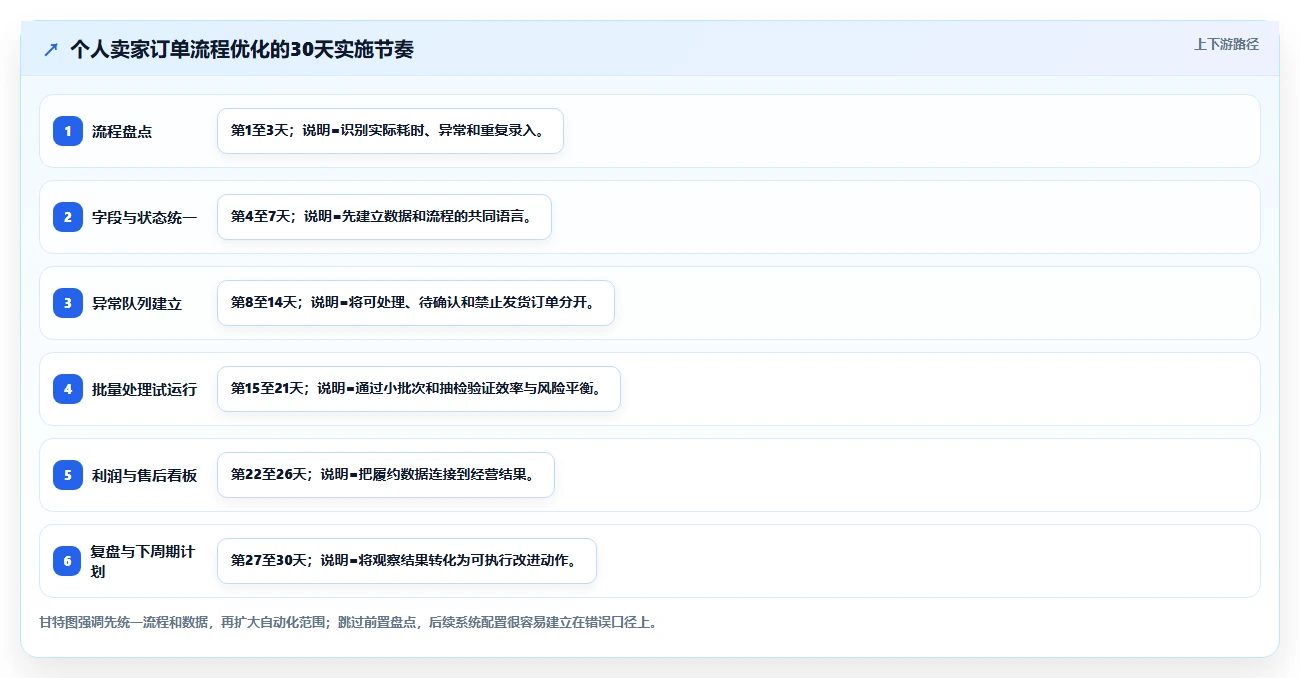
Task: Click the 第8至14天 description box
Action: coord(415,303)
